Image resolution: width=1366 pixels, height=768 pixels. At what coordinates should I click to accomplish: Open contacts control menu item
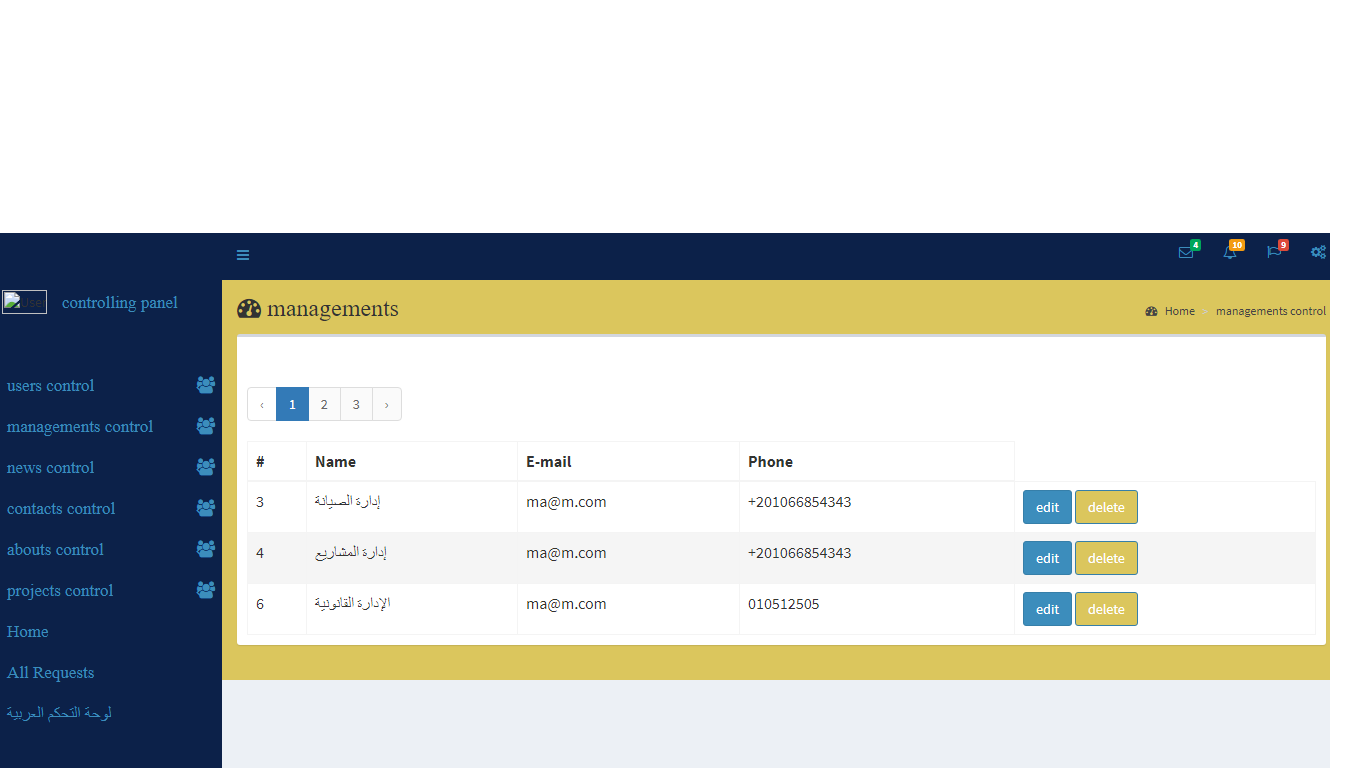(61, 509)
